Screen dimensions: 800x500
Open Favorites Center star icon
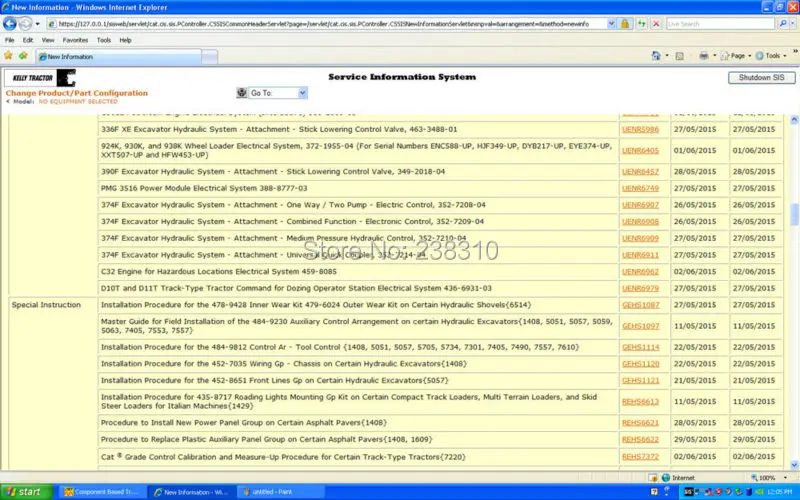pos(10,57)
